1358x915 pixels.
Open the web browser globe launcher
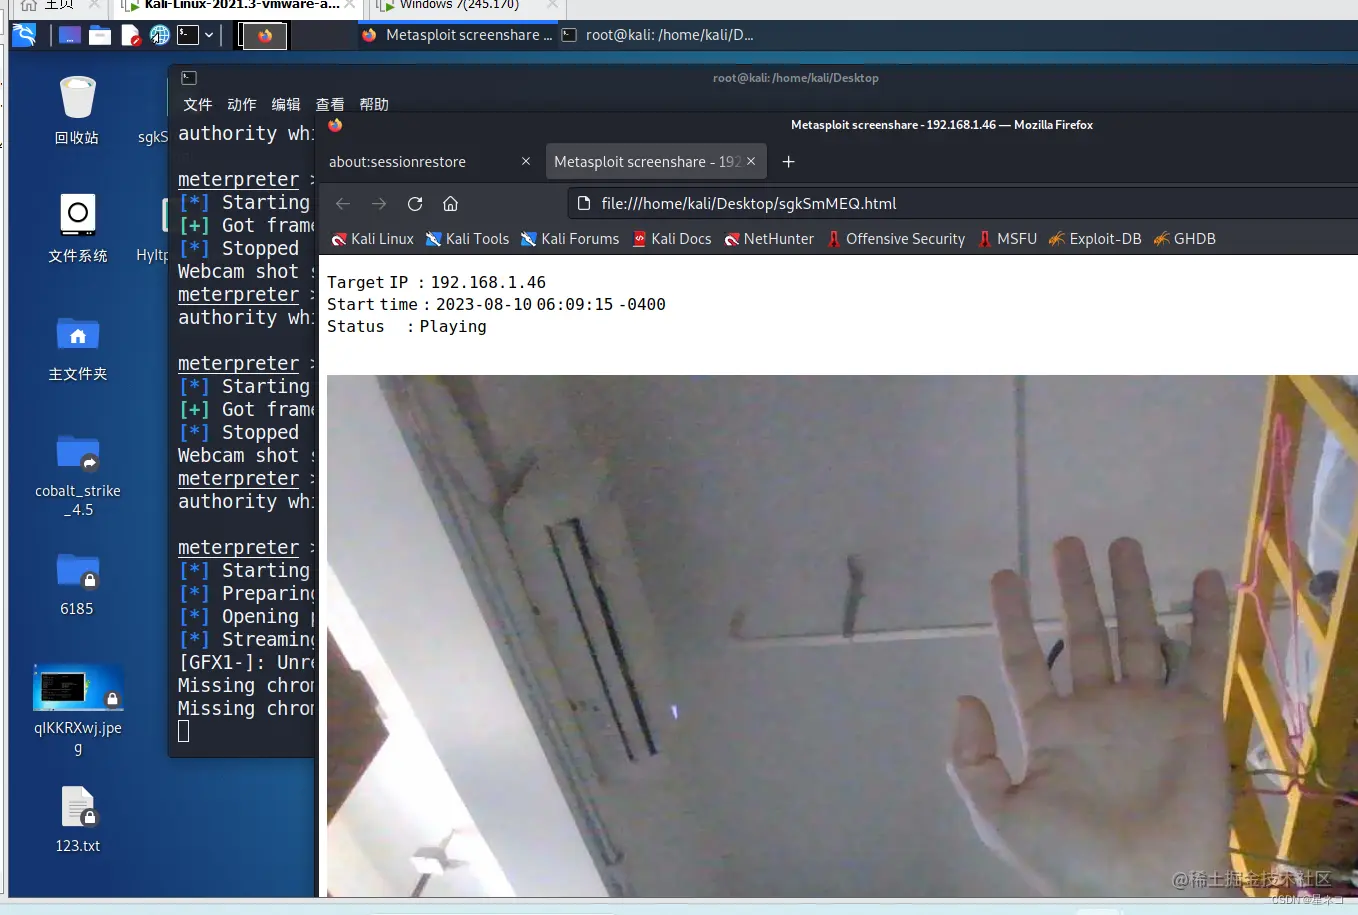[160, 35]
